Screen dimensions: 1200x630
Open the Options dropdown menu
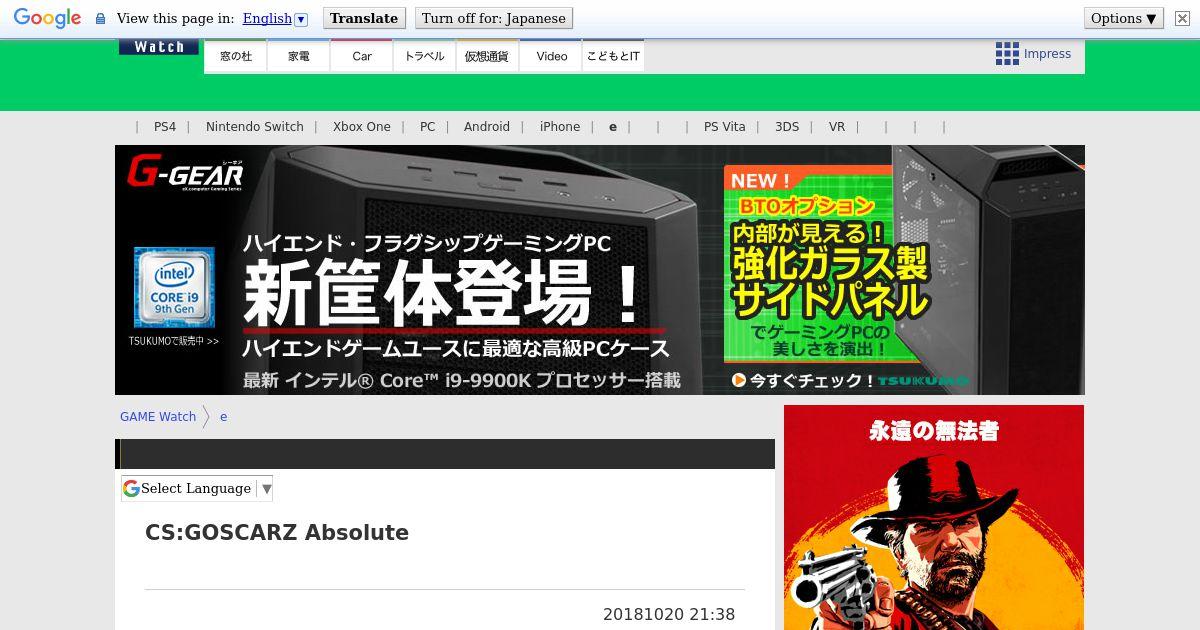coord(1124,18)
